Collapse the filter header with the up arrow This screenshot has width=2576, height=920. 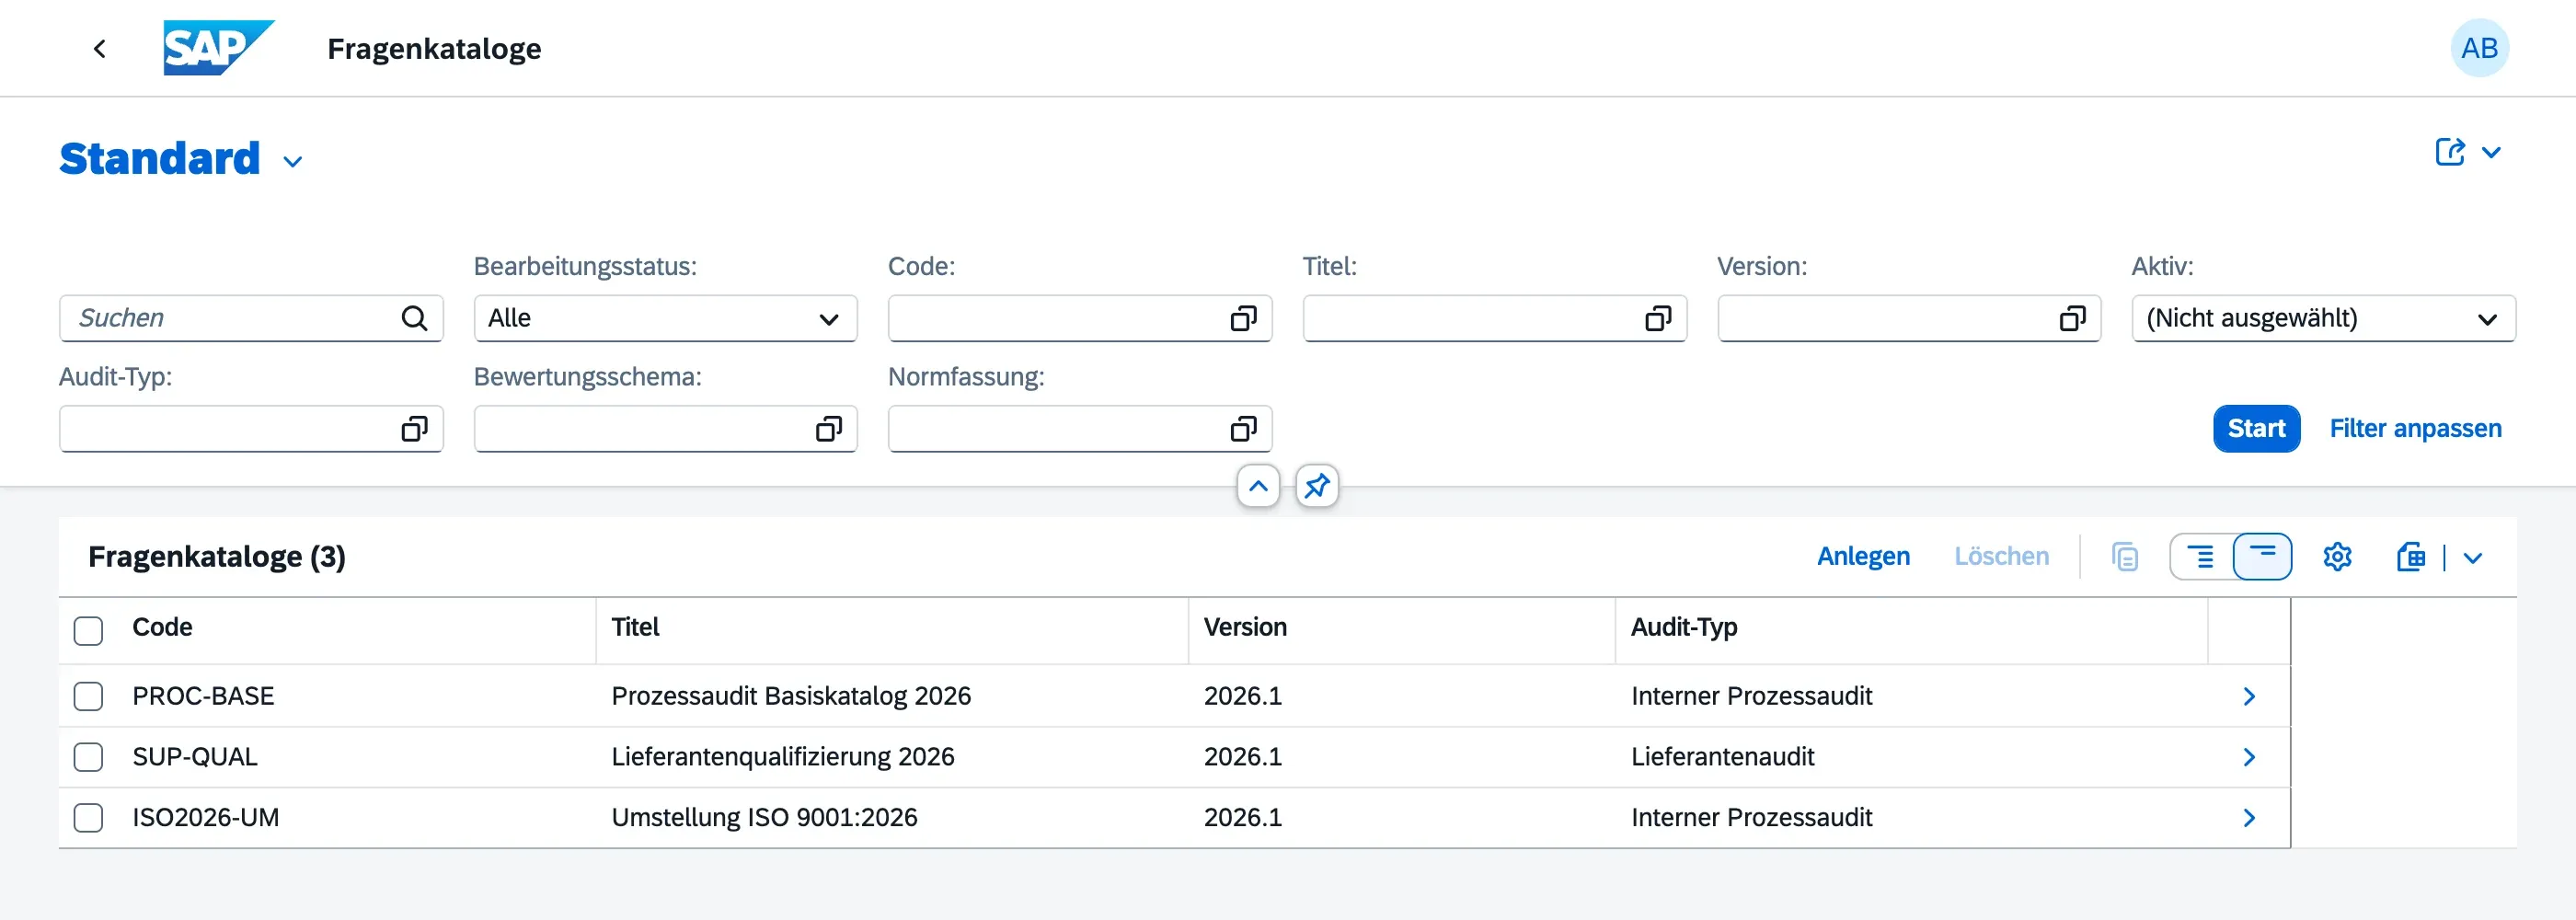[1258, 486]
